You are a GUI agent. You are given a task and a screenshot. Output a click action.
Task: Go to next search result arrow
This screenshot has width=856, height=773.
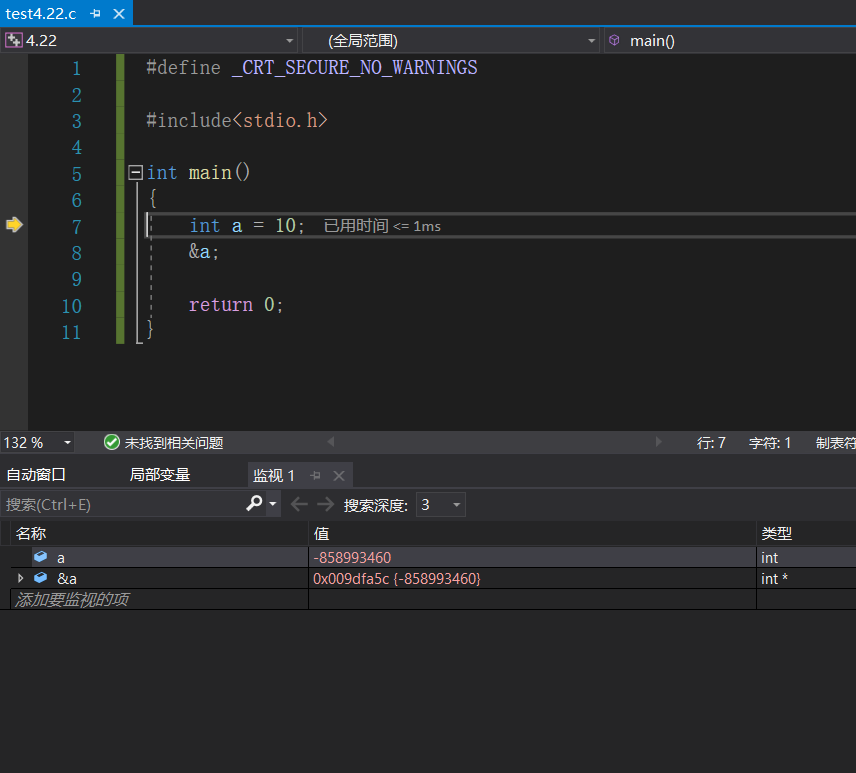tap(325, 504)
